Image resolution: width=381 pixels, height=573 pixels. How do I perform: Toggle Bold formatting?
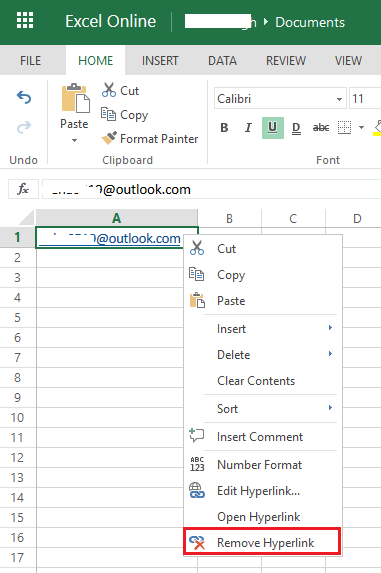224,128
